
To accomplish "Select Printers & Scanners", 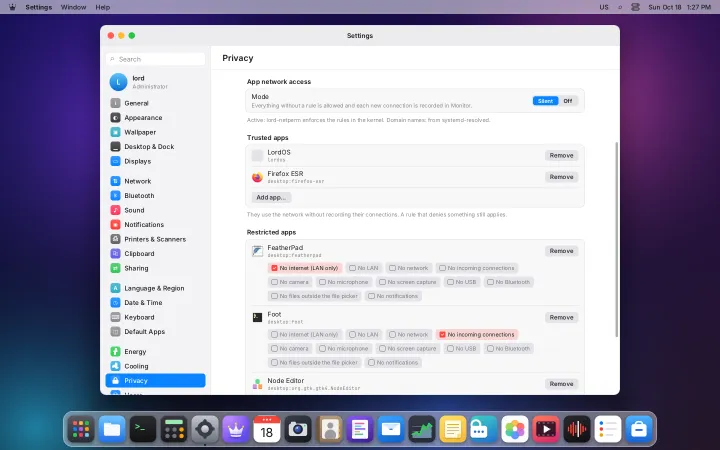I will point(155,239).
